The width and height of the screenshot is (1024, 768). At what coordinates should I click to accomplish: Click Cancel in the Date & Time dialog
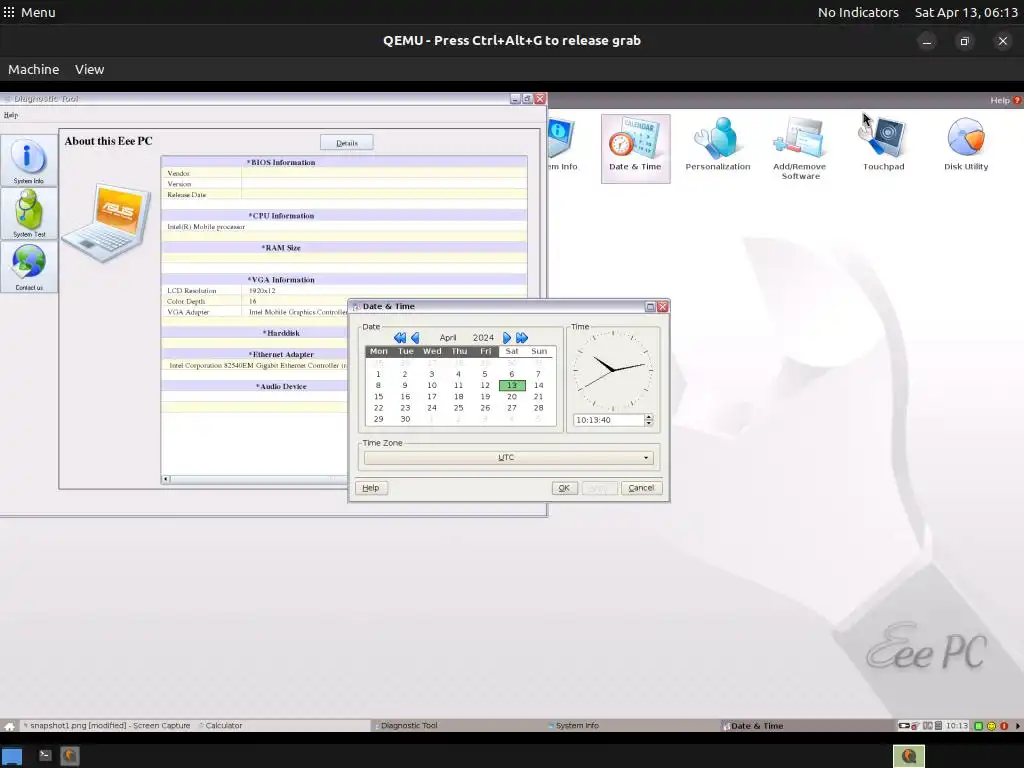[641, 488]
